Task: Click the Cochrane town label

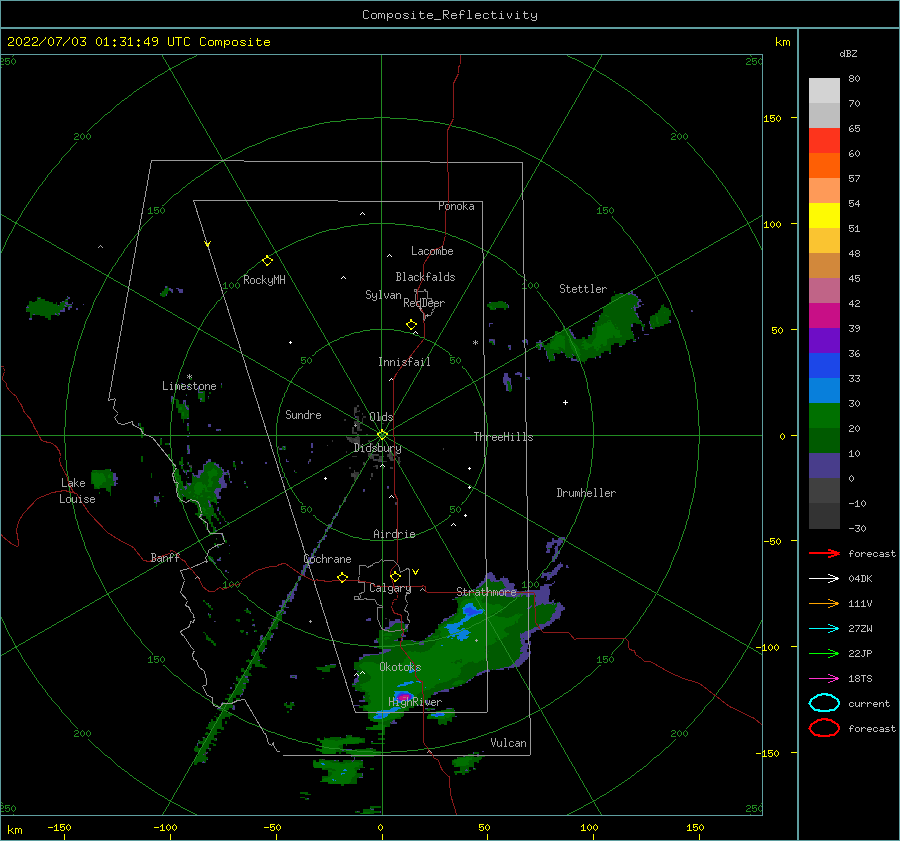Action: point(327,559)
